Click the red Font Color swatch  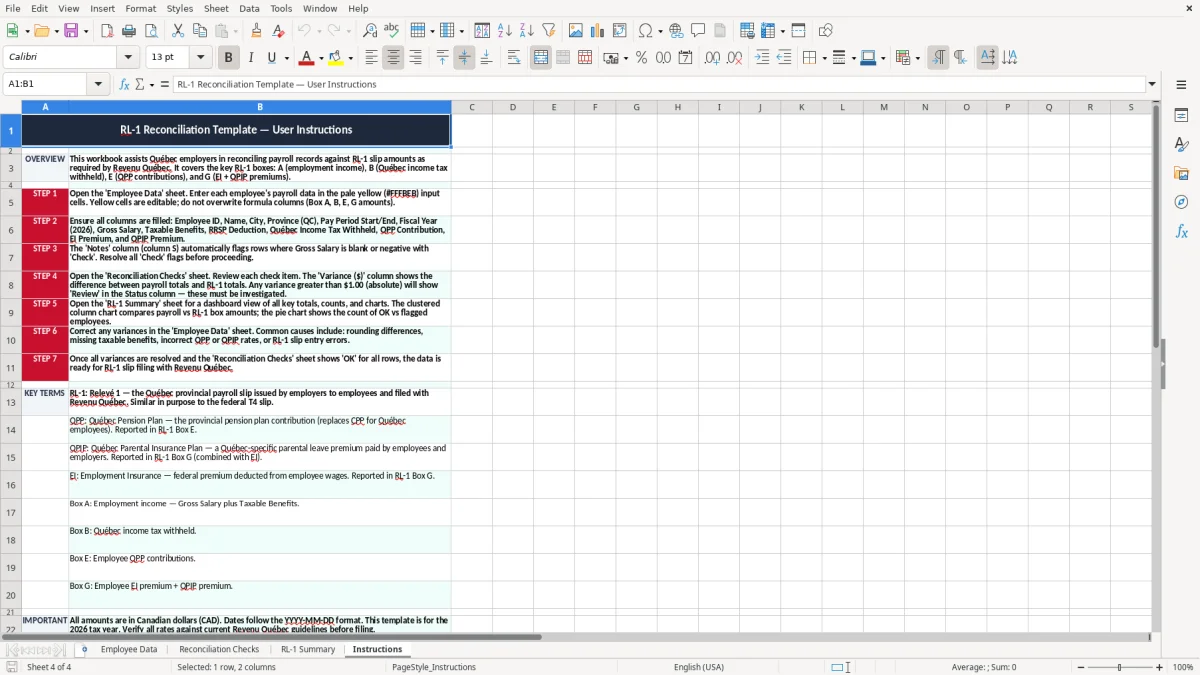click(307, 58)
